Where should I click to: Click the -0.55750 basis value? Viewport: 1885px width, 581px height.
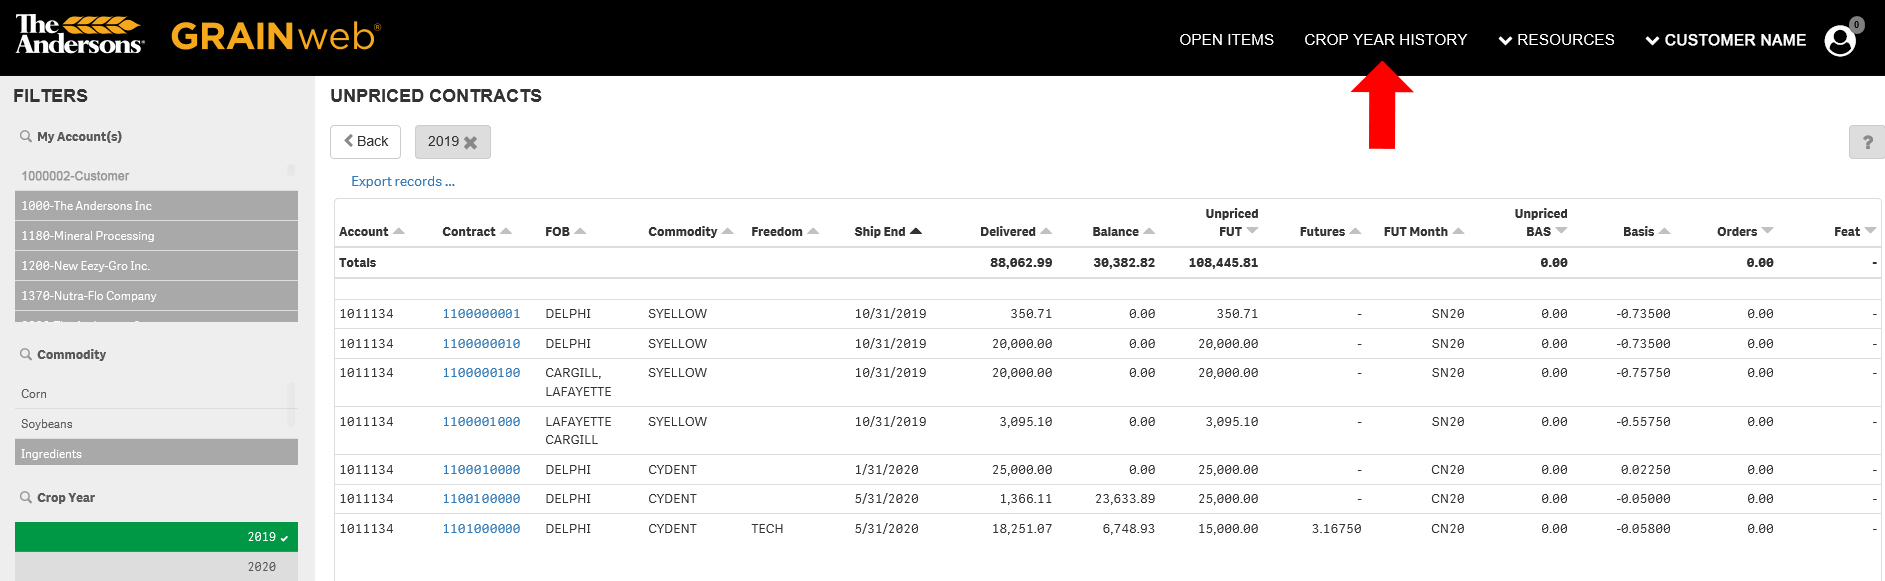click(1643, 422)
